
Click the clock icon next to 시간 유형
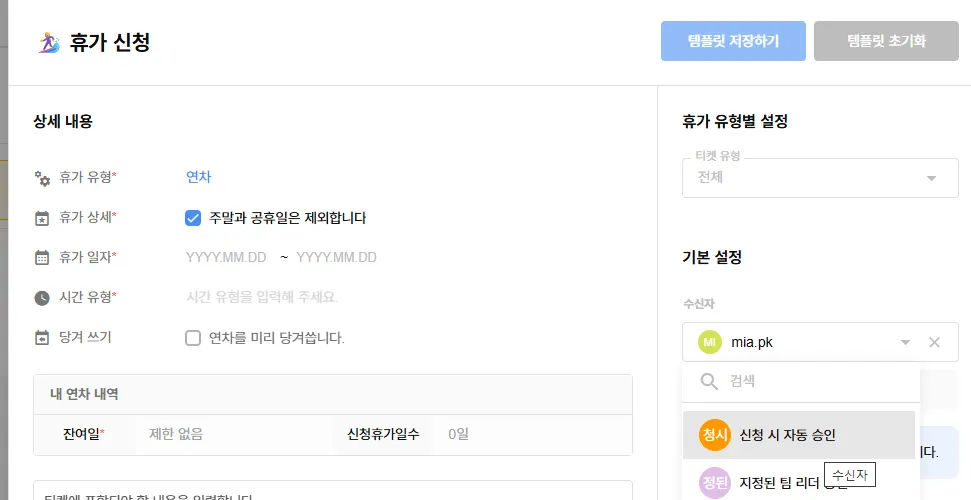[x=41, y=298]
